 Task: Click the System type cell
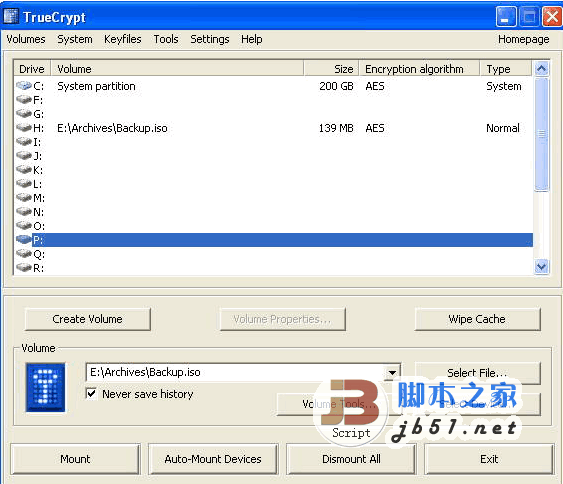(x=504, y=86)
